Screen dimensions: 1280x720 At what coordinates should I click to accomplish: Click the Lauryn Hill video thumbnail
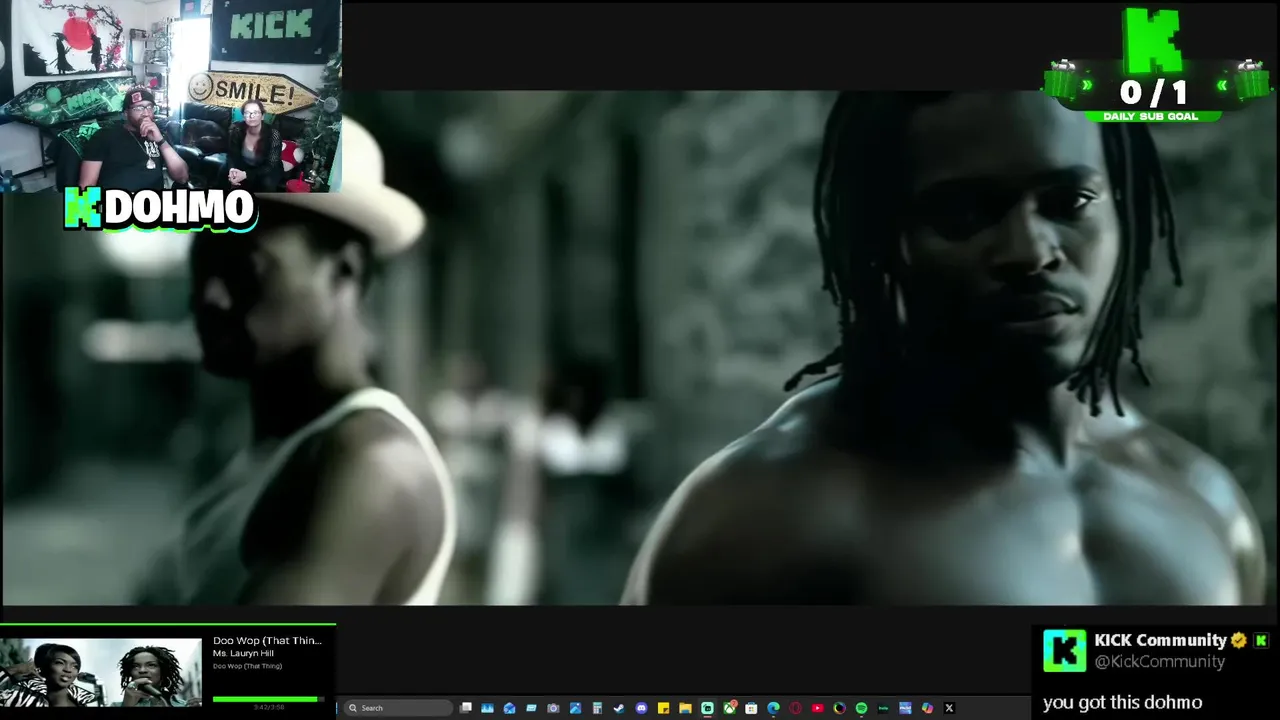(x=101, y=673)
